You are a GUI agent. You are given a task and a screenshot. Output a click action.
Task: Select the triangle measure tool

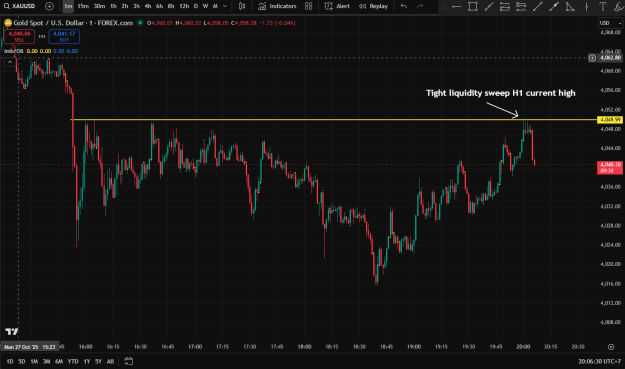[x=570, y=6]
